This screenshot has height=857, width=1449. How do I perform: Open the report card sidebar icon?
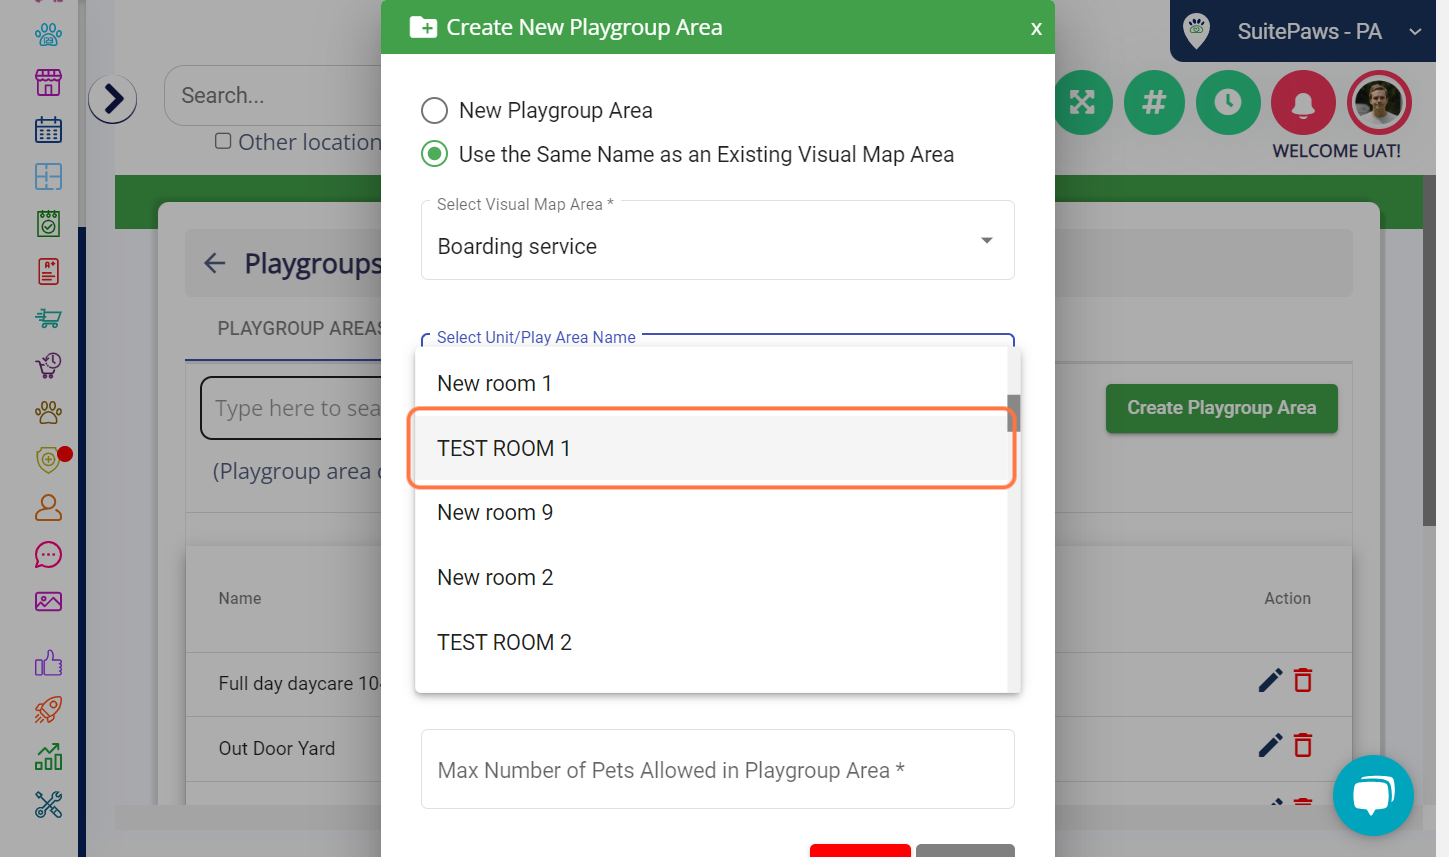pyautogui.click(x=48, y=271)
